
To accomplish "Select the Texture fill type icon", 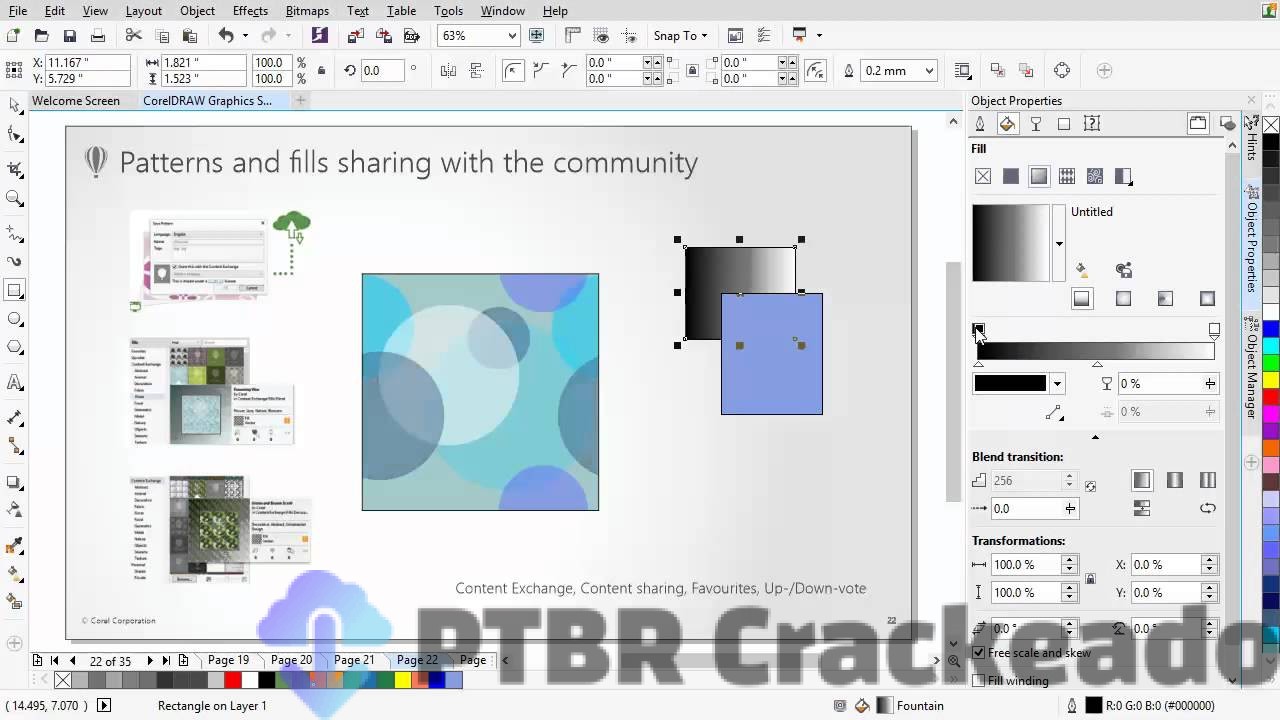I will point(1095,176).
